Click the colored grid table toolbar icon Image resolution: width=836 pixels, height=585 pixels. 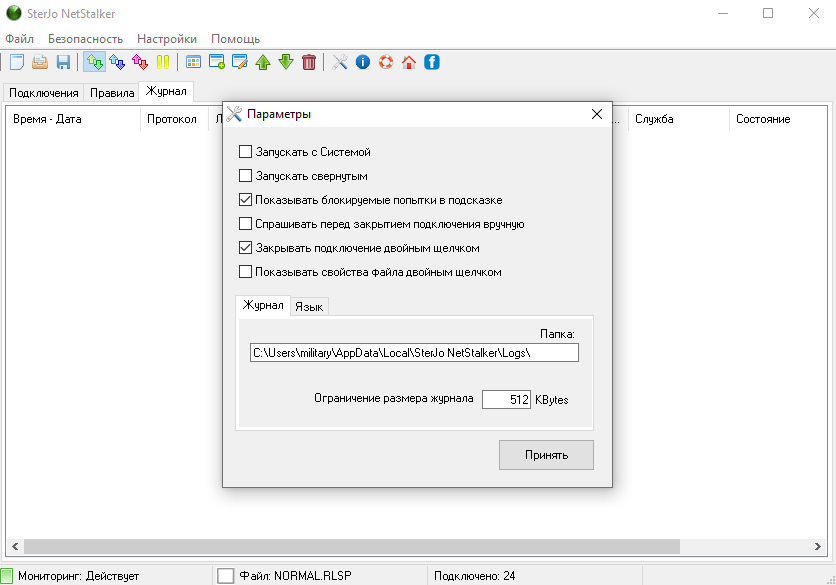point(194,62)
